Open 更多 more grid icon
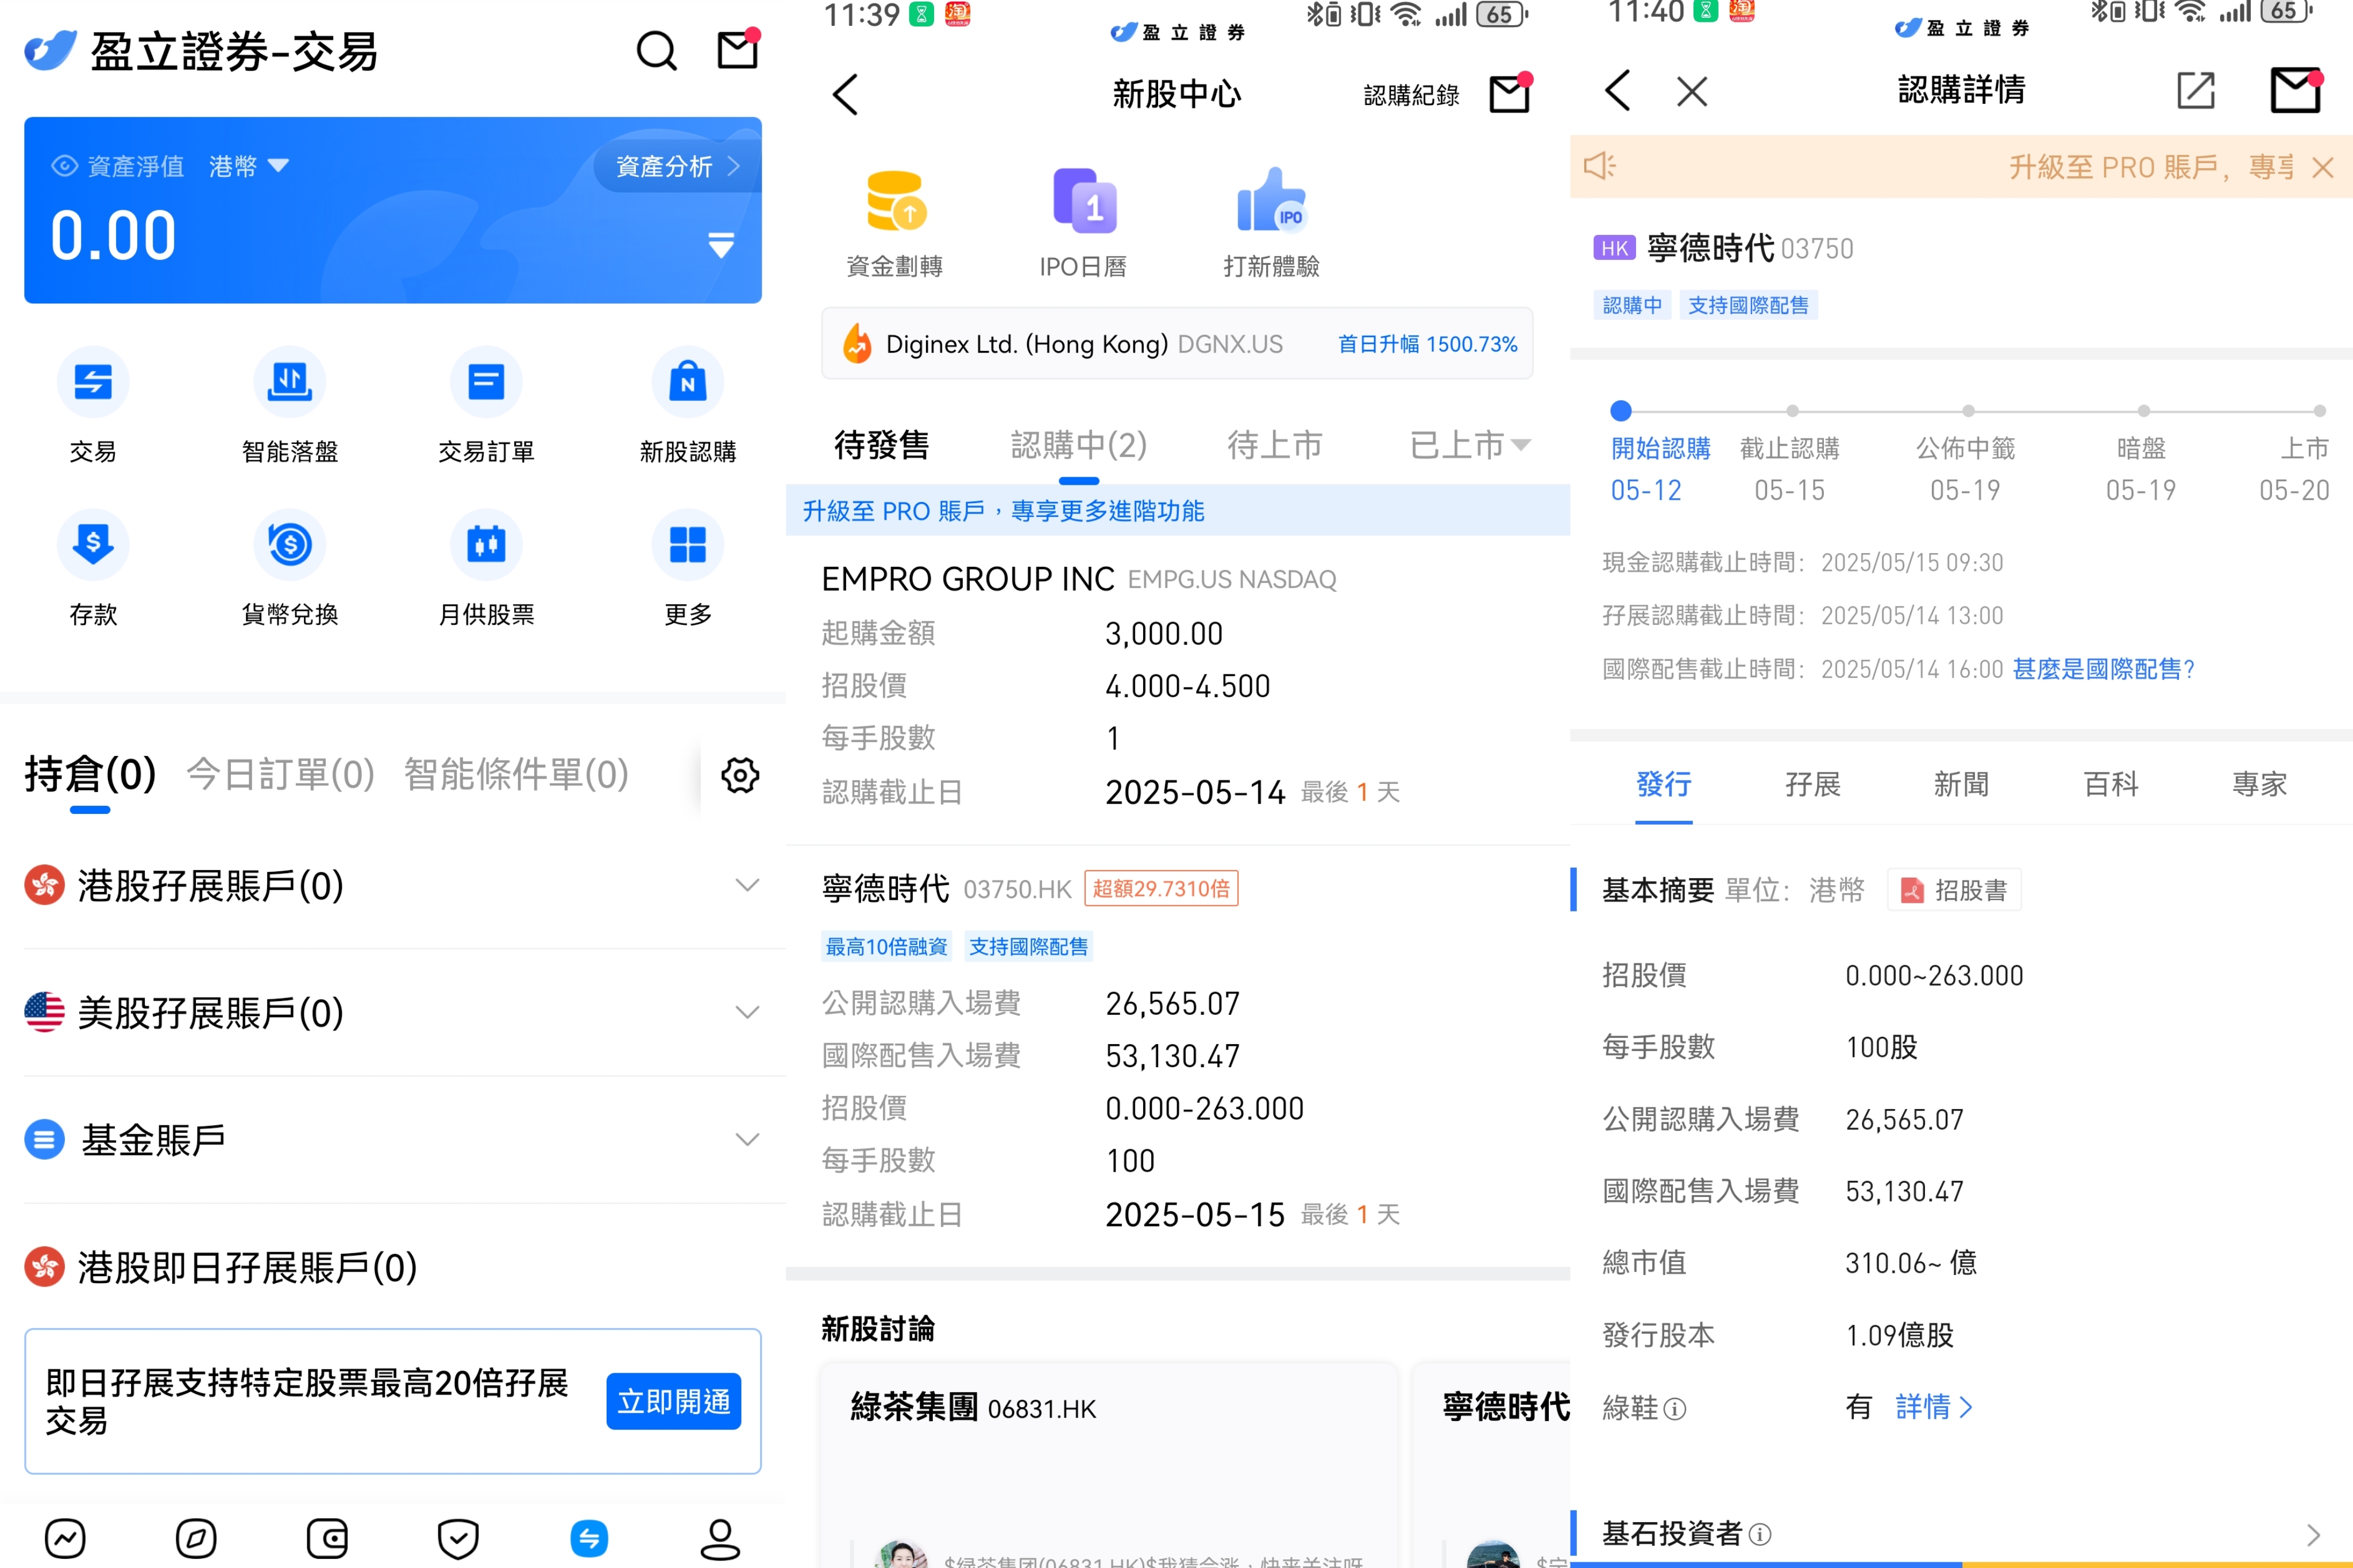 pyautogui.click(x=688, y=569)
